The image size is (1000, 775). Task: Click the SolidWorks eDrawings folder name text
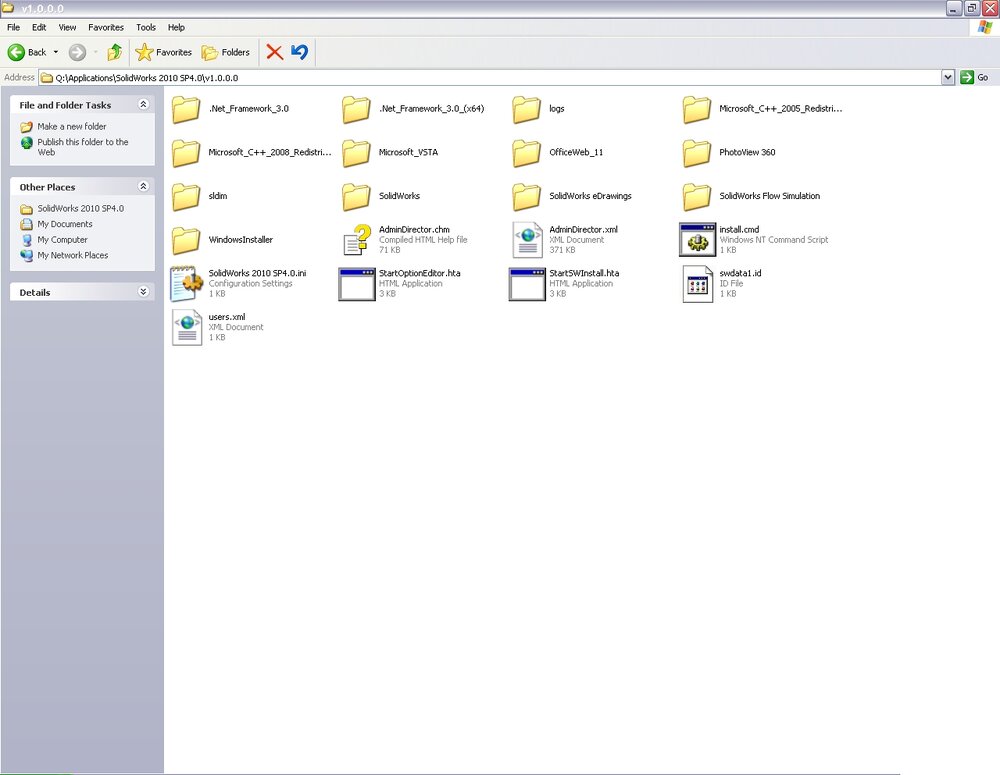tap(591, 196)
